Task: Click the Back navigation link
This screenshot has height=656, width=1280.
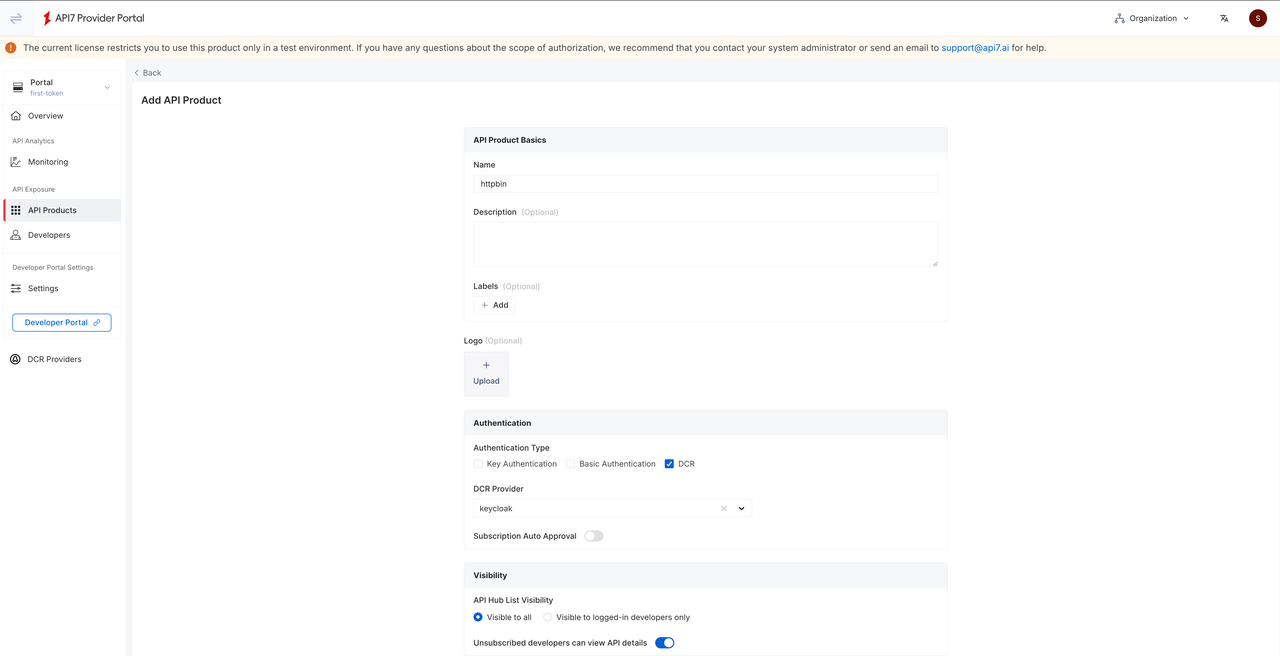Action: tap(146, 72)
